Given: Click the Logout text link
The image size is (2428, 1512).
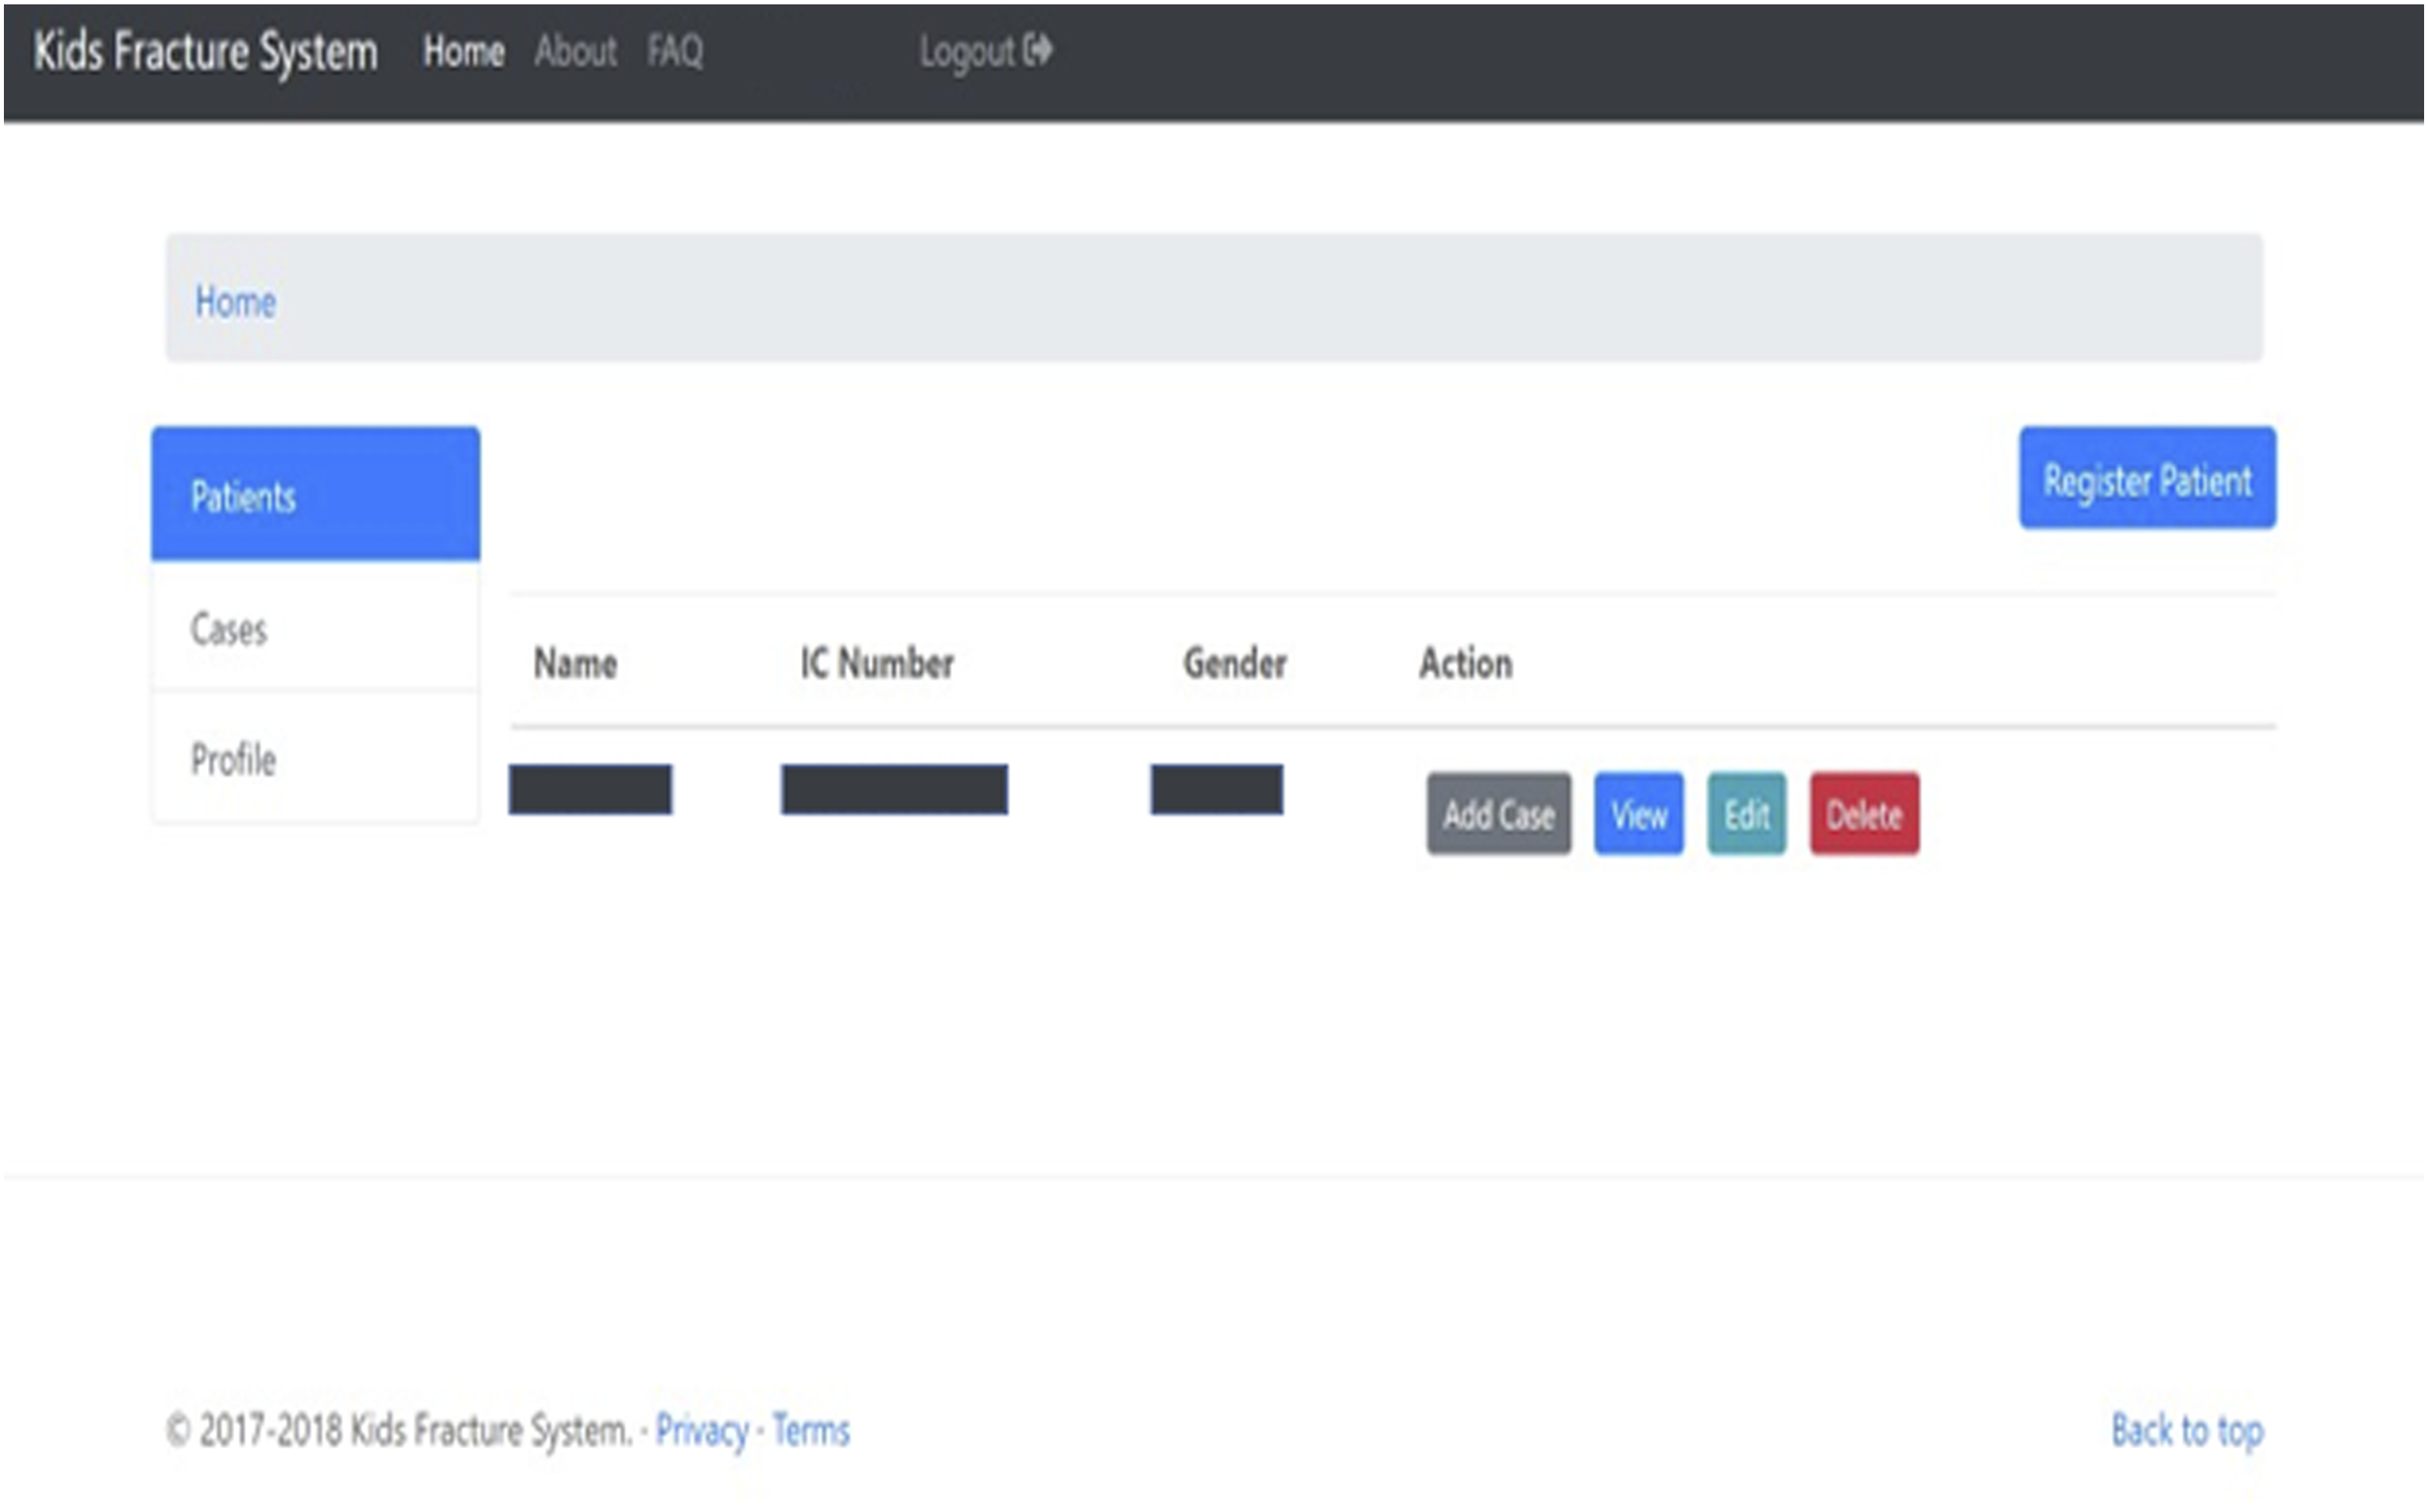Looking at the screenshot, I should [x=967, y=52].
